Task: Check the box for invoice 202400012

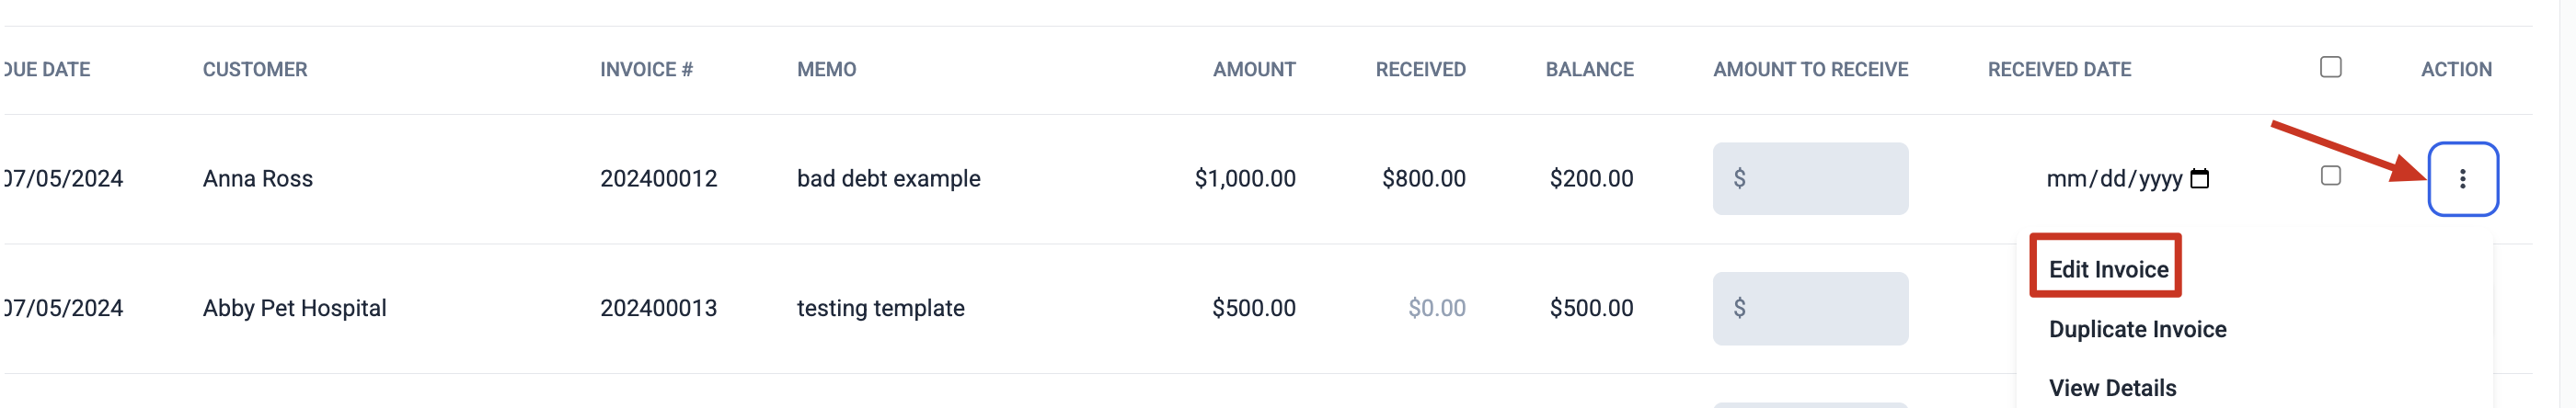Action: (2330, 176)
